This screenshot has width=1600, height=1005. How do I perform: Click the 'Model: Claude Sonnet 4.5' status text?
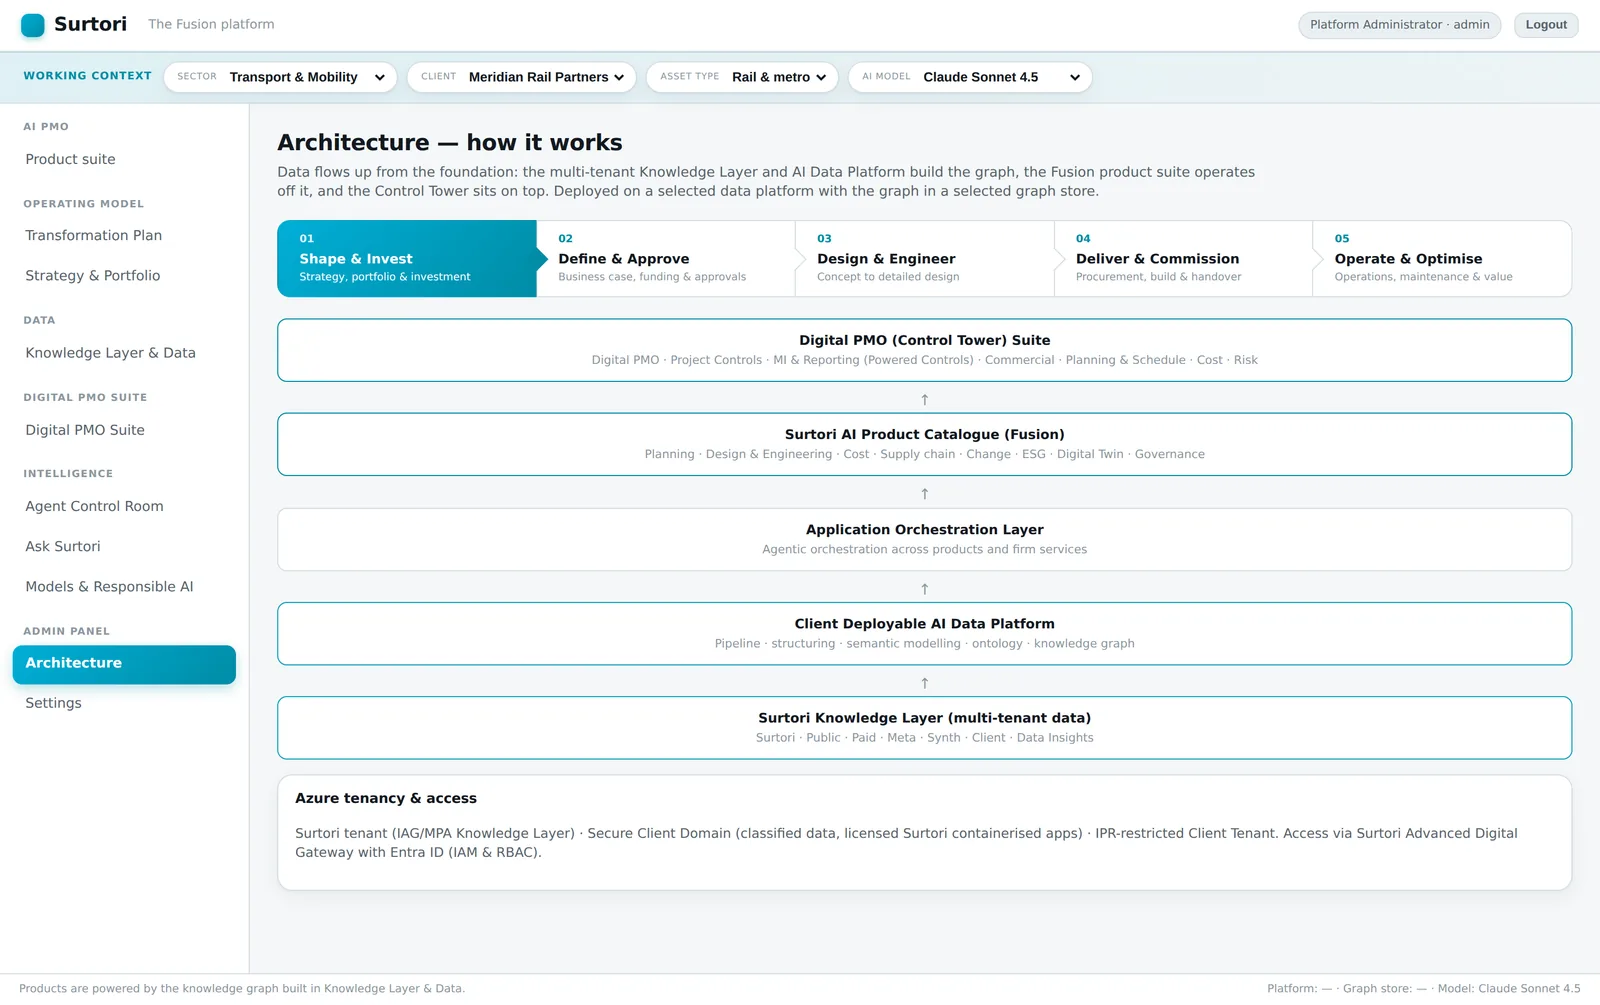tap(1509, 988)
